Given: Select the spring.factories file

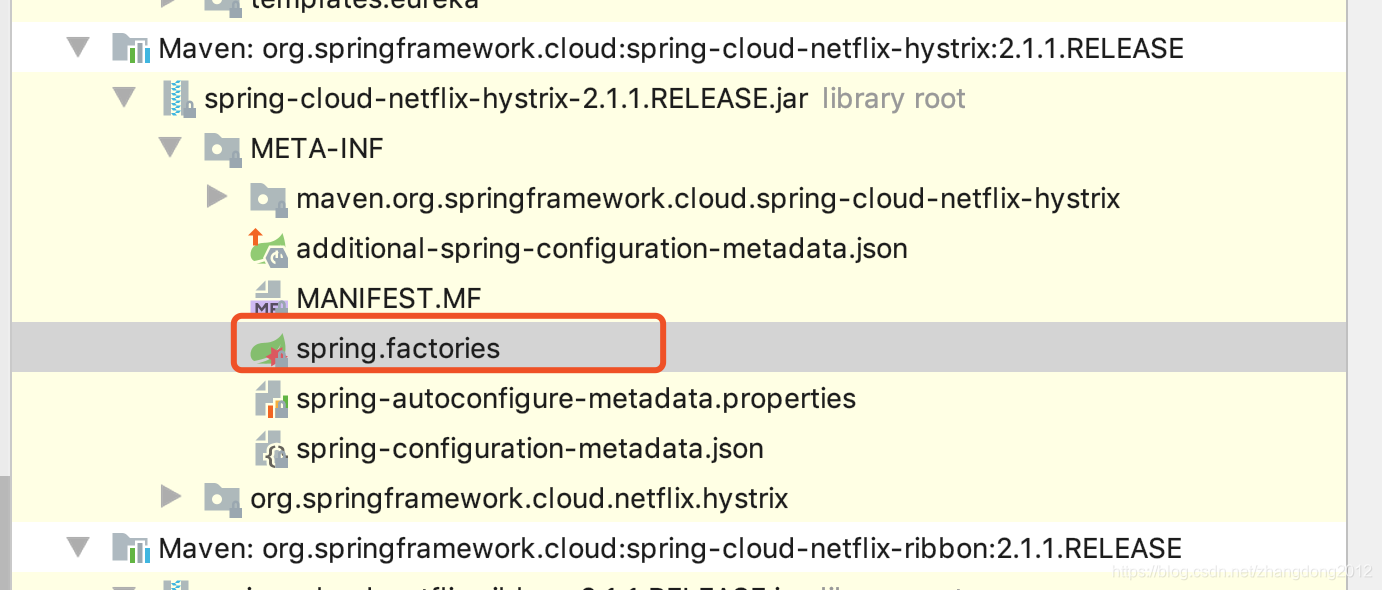Looking at the screenshot, I should 398,349.
